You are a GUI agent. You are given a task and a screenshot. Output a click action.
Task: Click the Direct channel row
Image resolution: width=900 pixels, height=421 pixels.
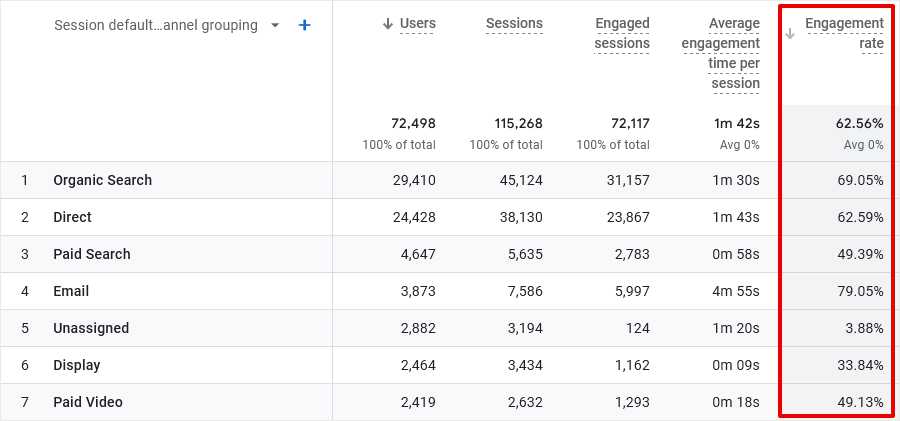tap(72, 217)
